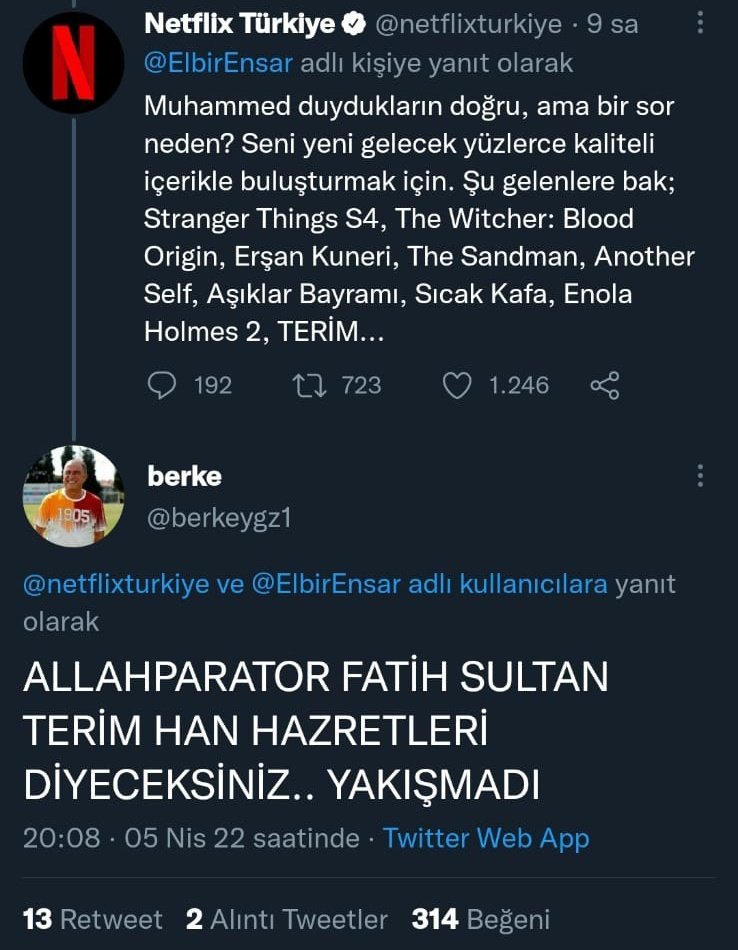Click the reply speech bubble icon
Image resolution: width=738 pixels, height=950 pixels.
[x=162, y=385]
